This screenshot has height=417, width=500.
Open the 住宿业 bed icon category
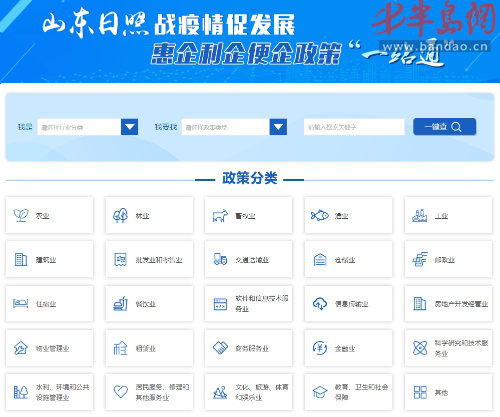(21, 303)
